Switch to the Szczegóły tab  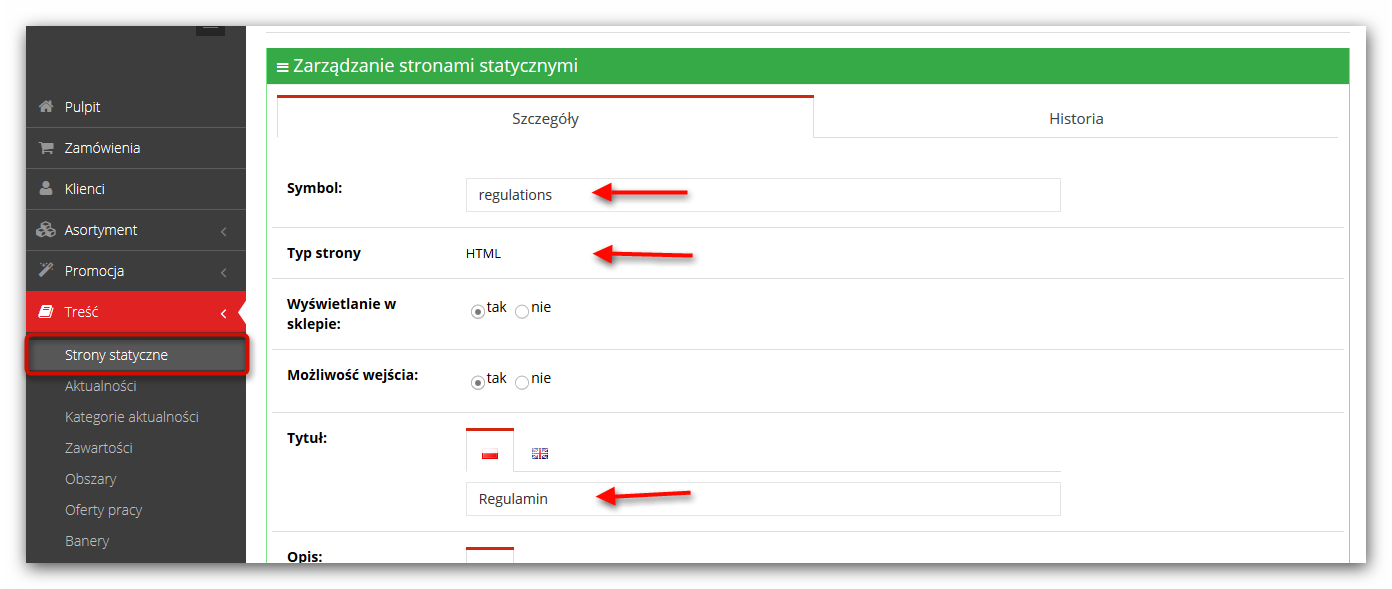[545, 118]
